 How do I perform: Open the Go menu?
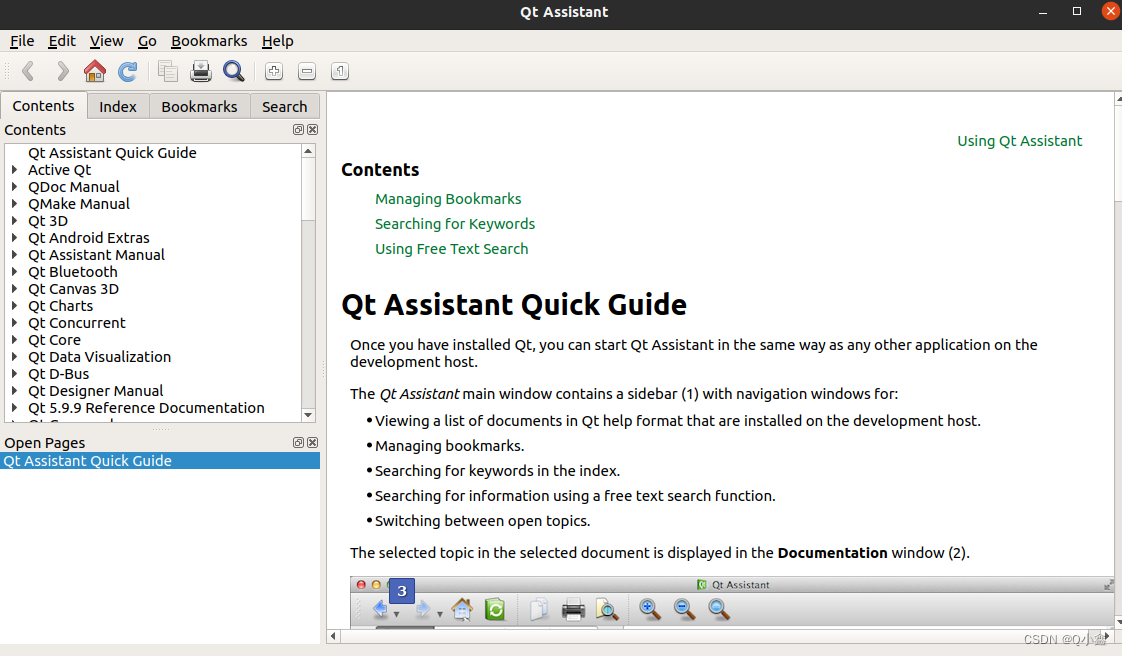147,41
